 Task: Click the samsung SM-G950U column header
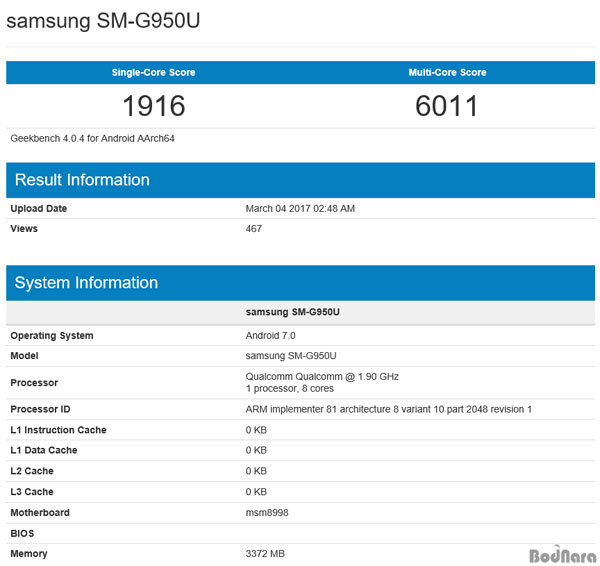[x=292, y=312]
